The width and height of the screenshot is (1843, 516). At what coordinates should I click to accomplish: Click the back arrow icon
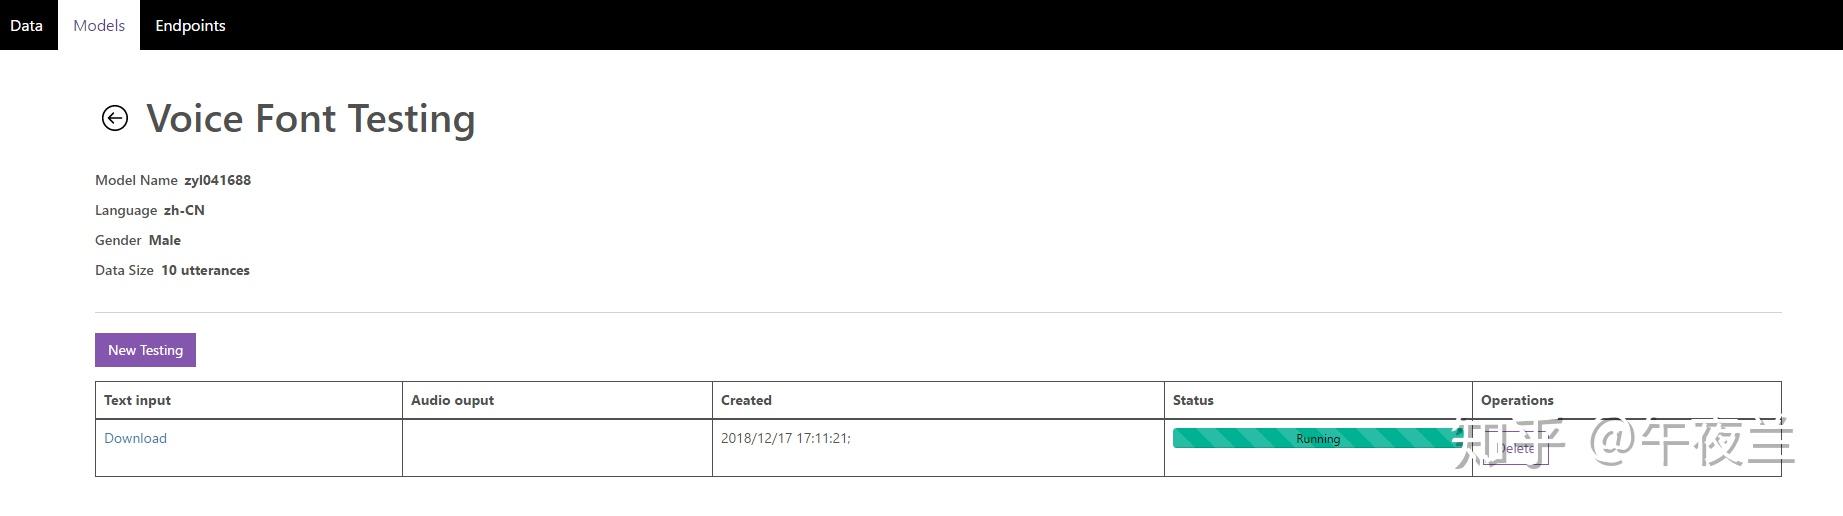pyautogui.click(x=115, y=118)
